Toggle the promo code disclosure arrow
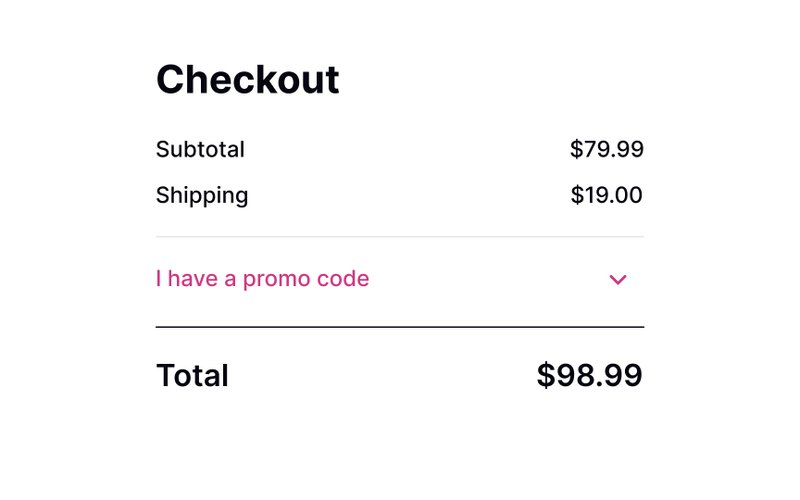 click(617, 280)
